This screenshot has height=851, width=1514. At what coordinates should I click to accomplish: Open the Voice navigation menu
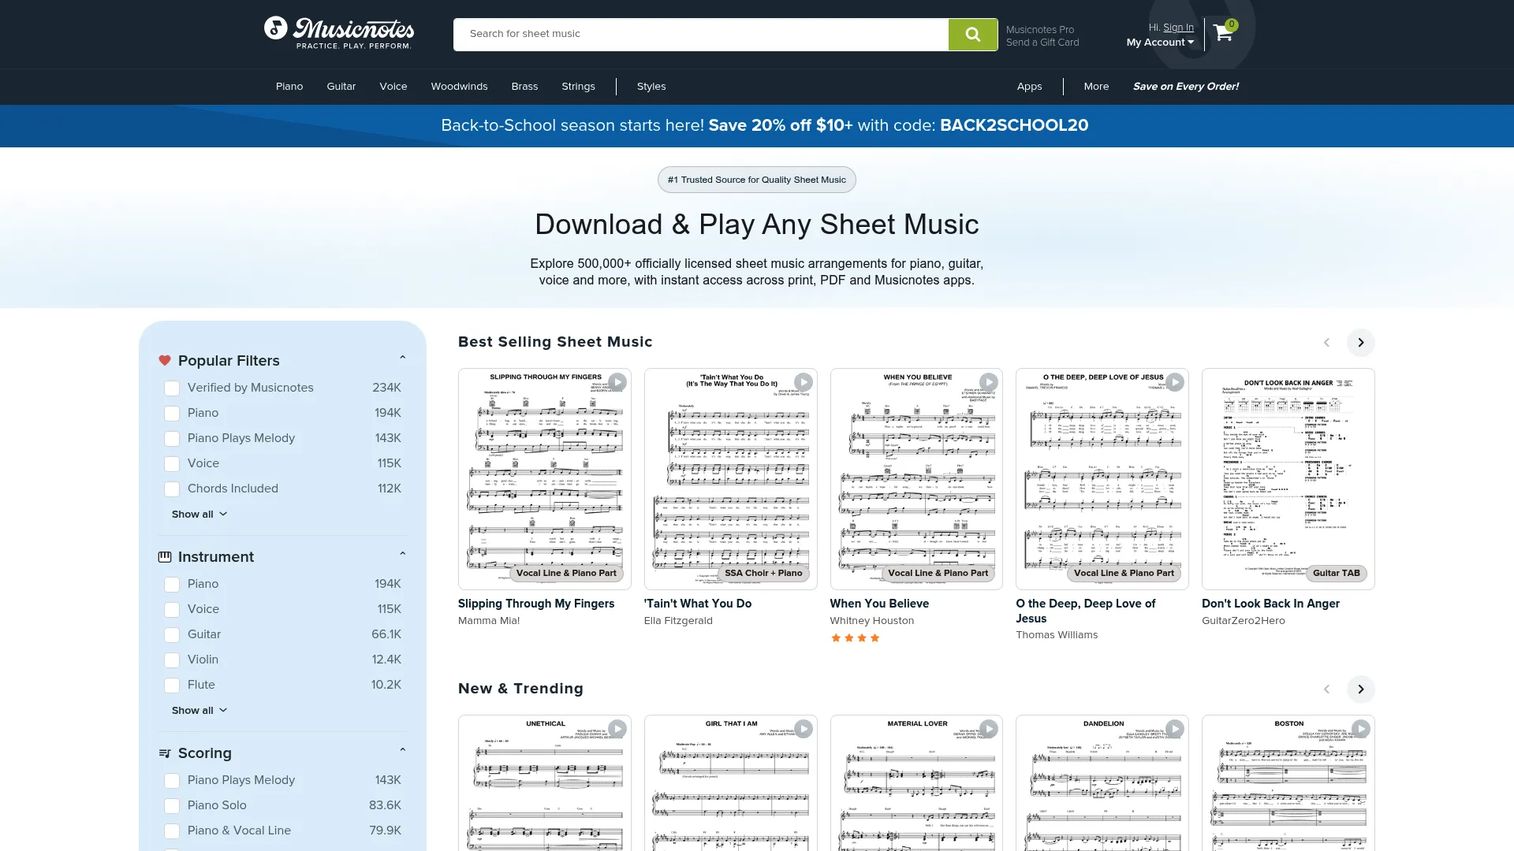point(393,86)
